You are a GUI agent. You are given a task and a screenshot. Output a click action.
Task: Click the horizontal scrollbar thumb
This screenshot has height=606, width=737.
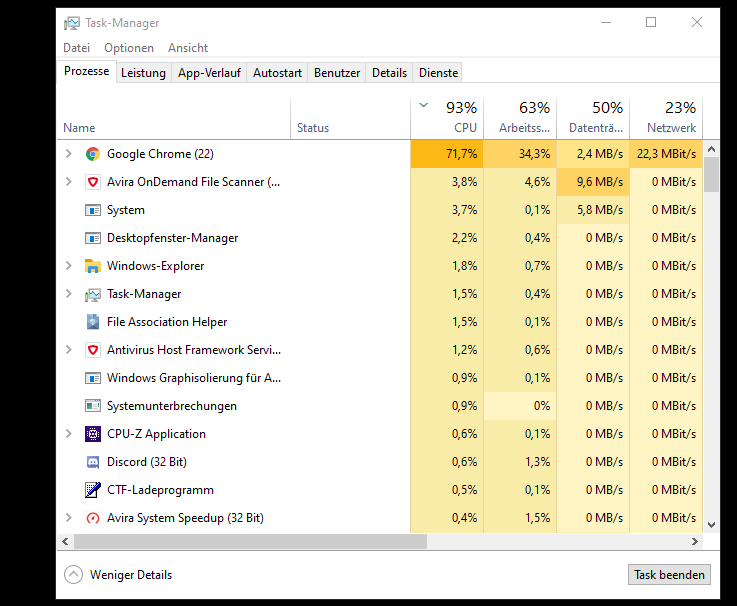250,541
